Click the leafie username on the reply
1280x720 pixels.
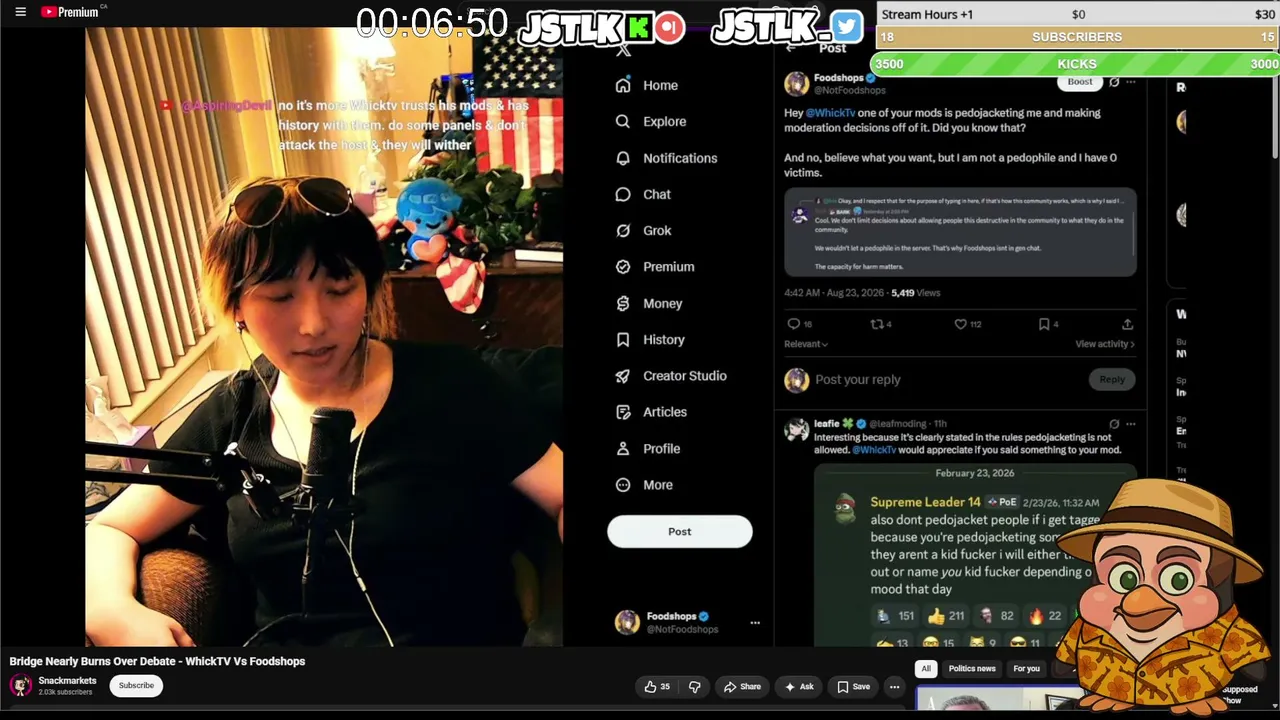[826, 424]
